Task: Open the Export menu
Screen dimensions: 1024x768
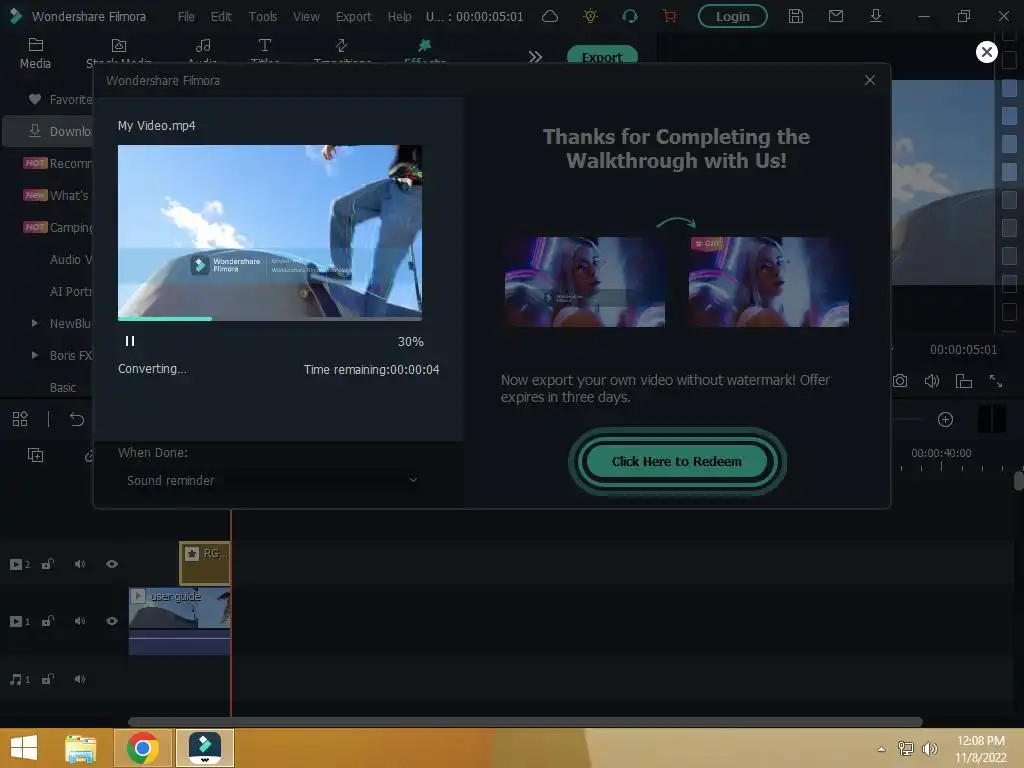Action: click(x=353, y=16)
